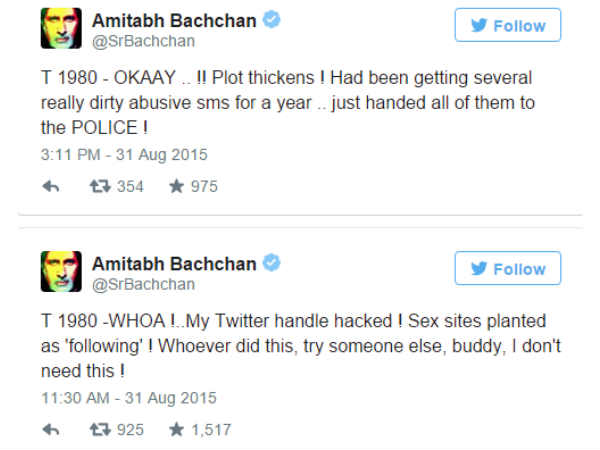
Task: Click verified badge in second tweet
Action: [x=270, y=263]
